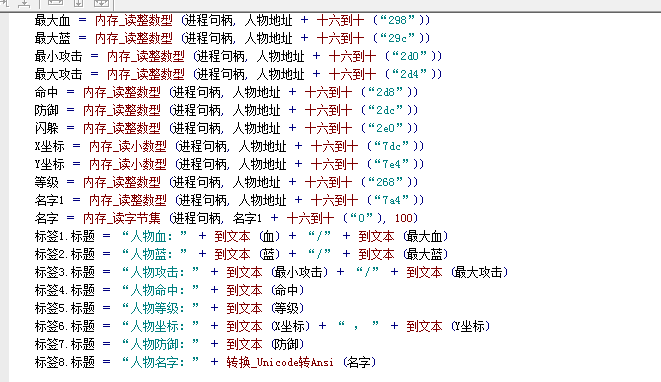Click the 标签5.标题 property
This screenshot has width=661, height=382.
coord(64,308)
